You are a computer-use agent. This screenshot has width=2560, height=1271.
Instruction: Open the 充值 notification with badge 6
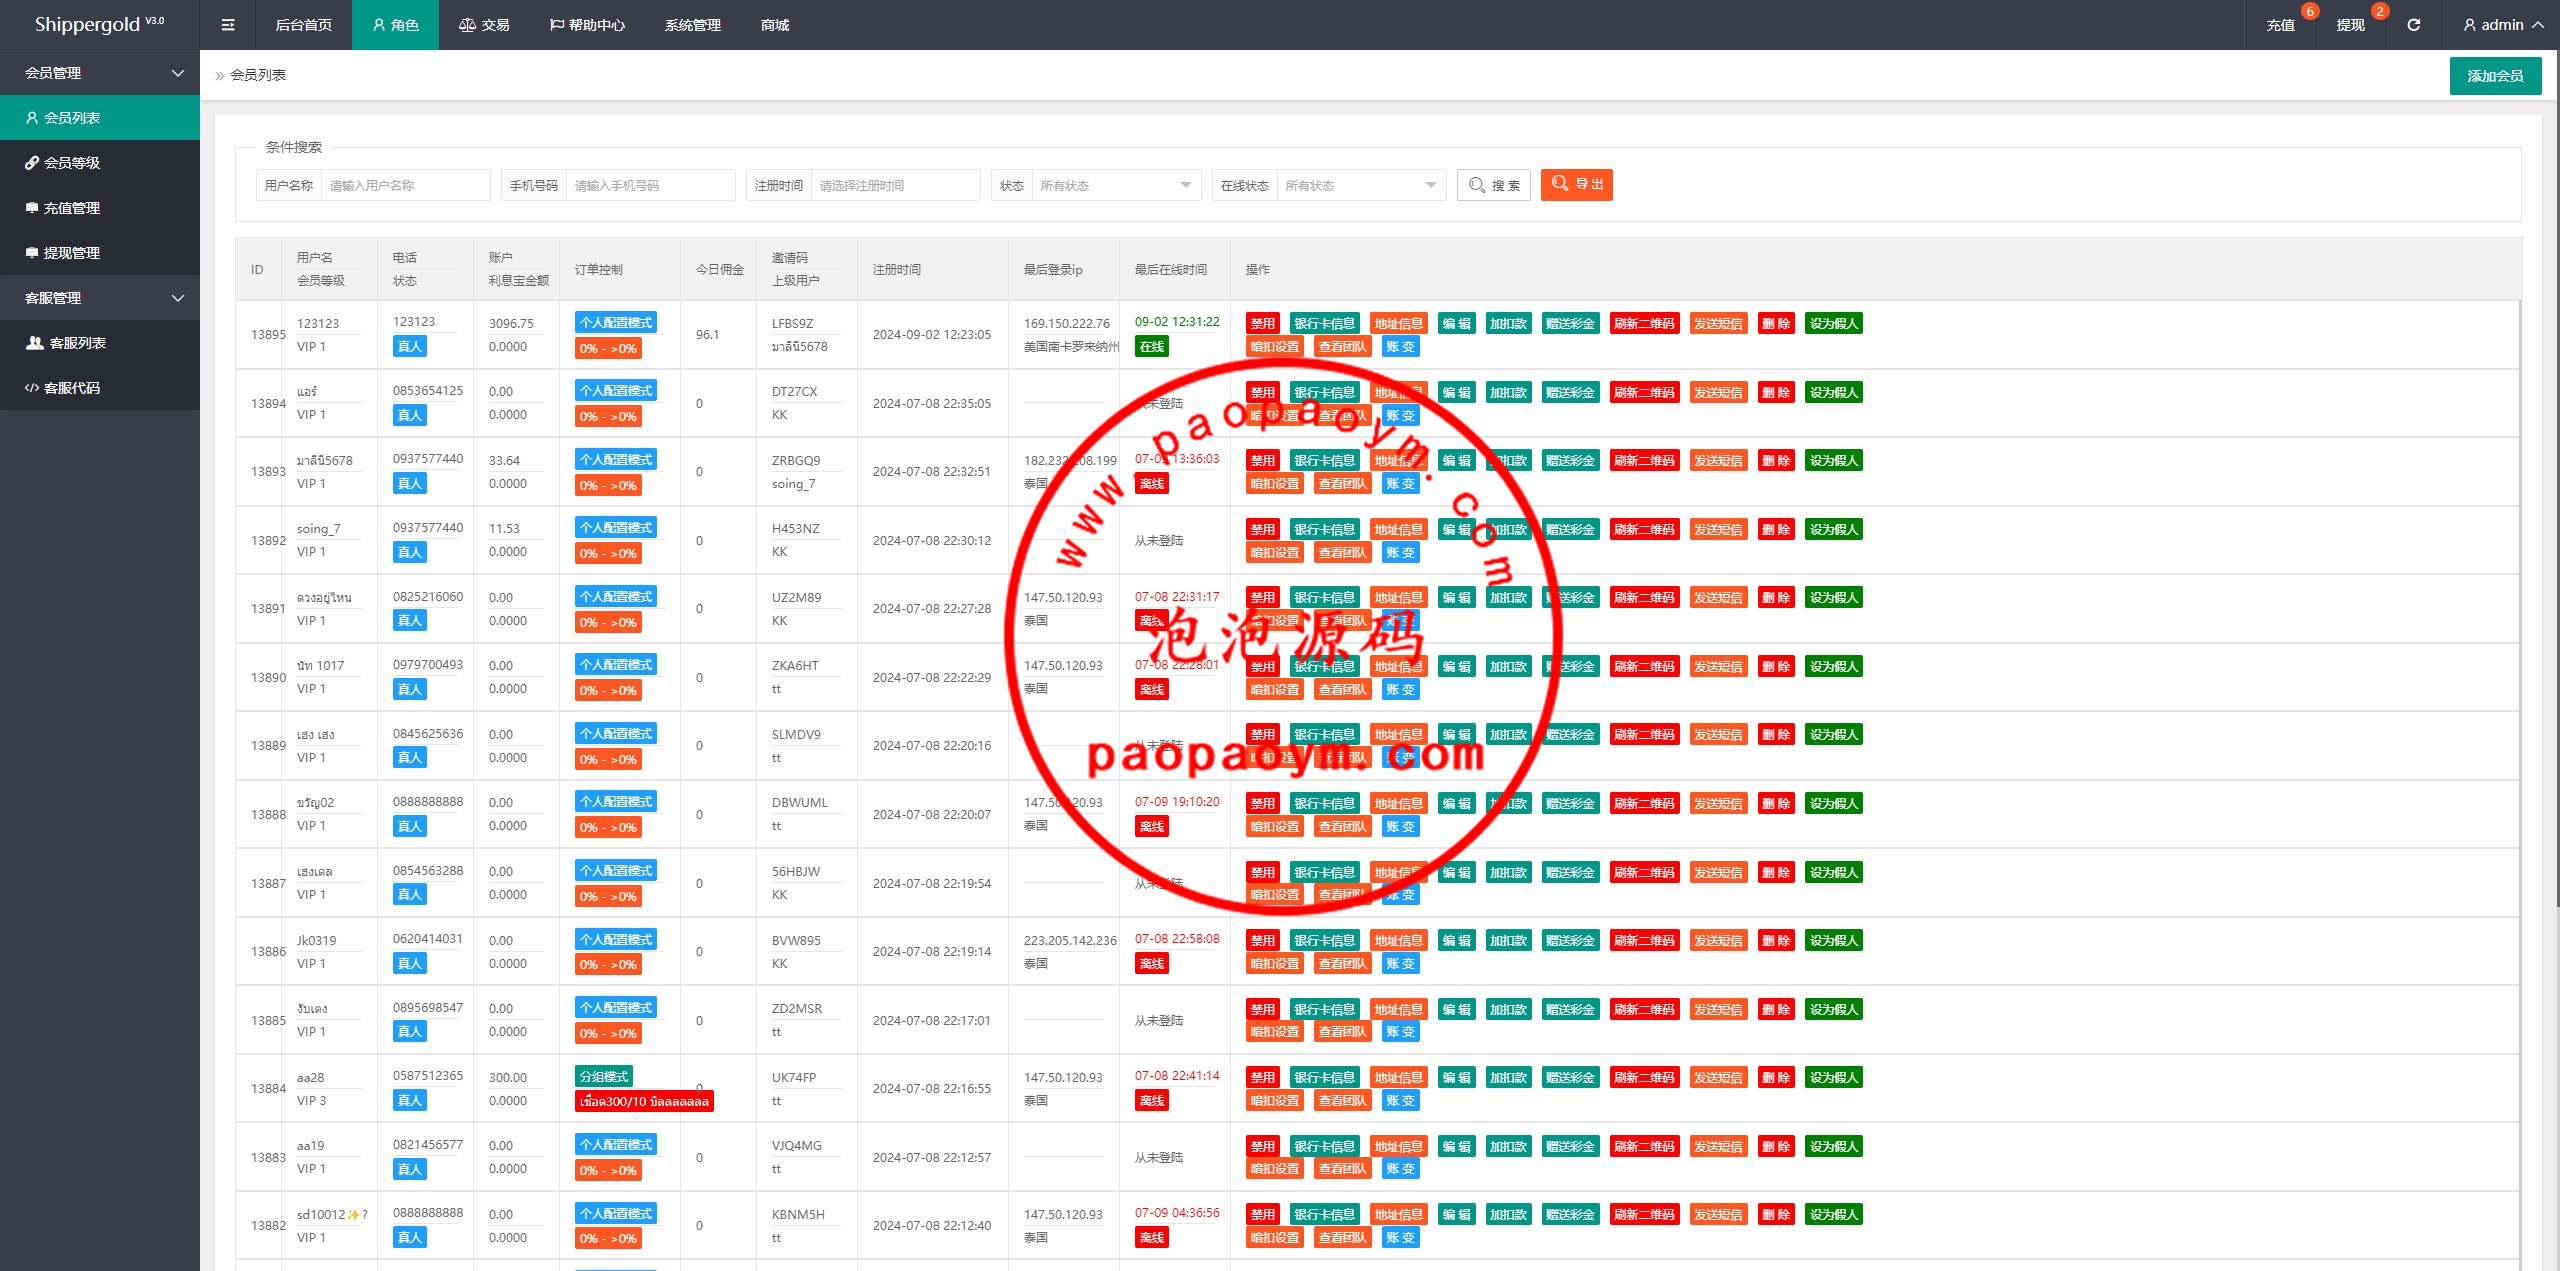click(2281, 25)
